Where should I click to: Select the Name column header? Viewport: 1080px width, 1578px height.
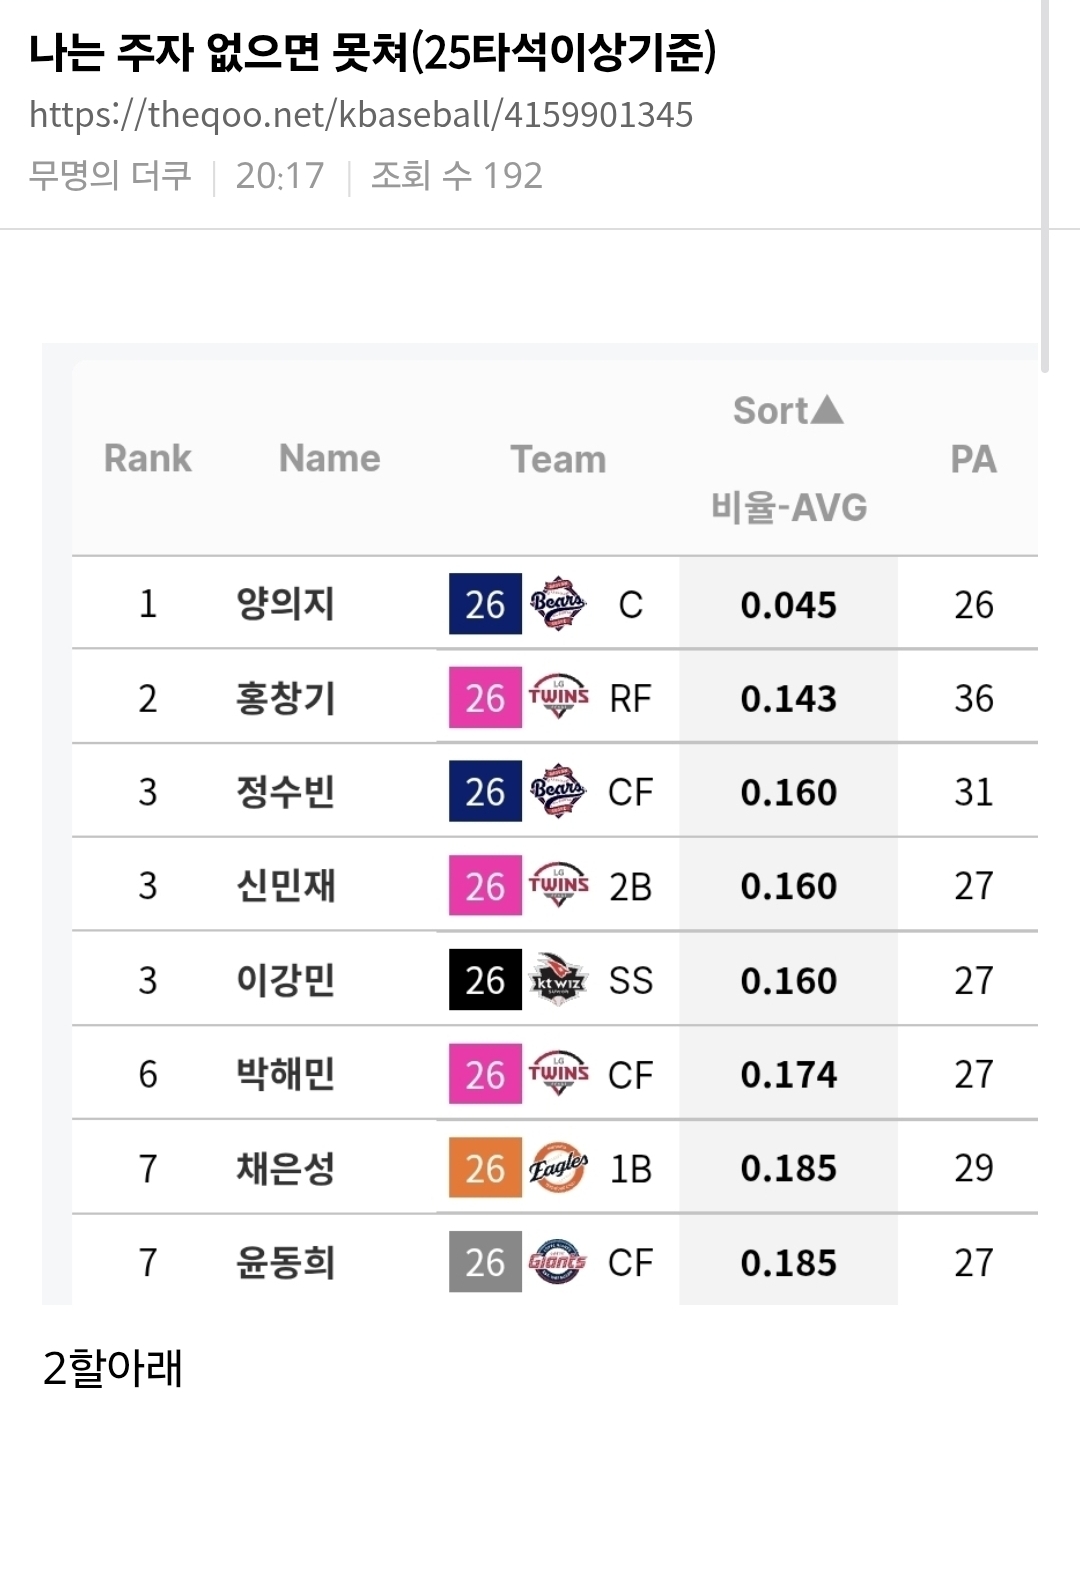(x=329, y=459)
